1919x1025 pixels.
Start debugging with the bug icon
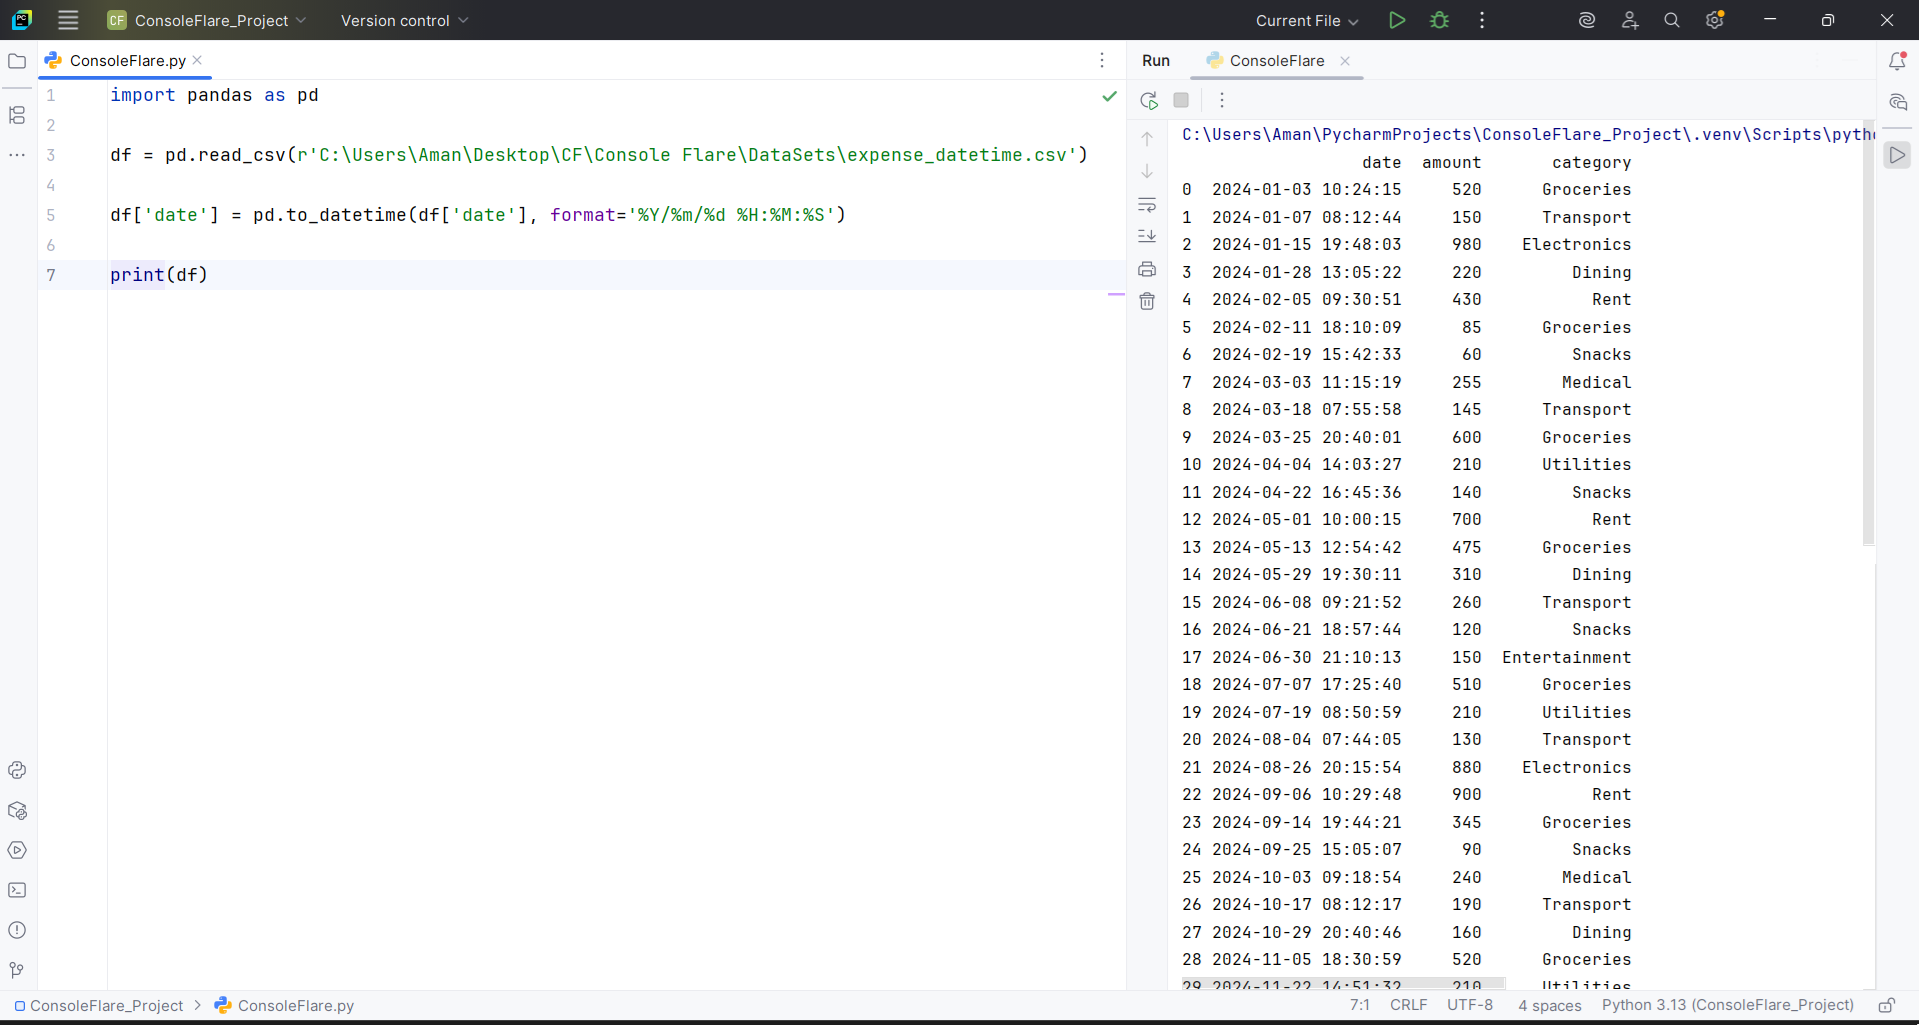[x=1440, y=20]
